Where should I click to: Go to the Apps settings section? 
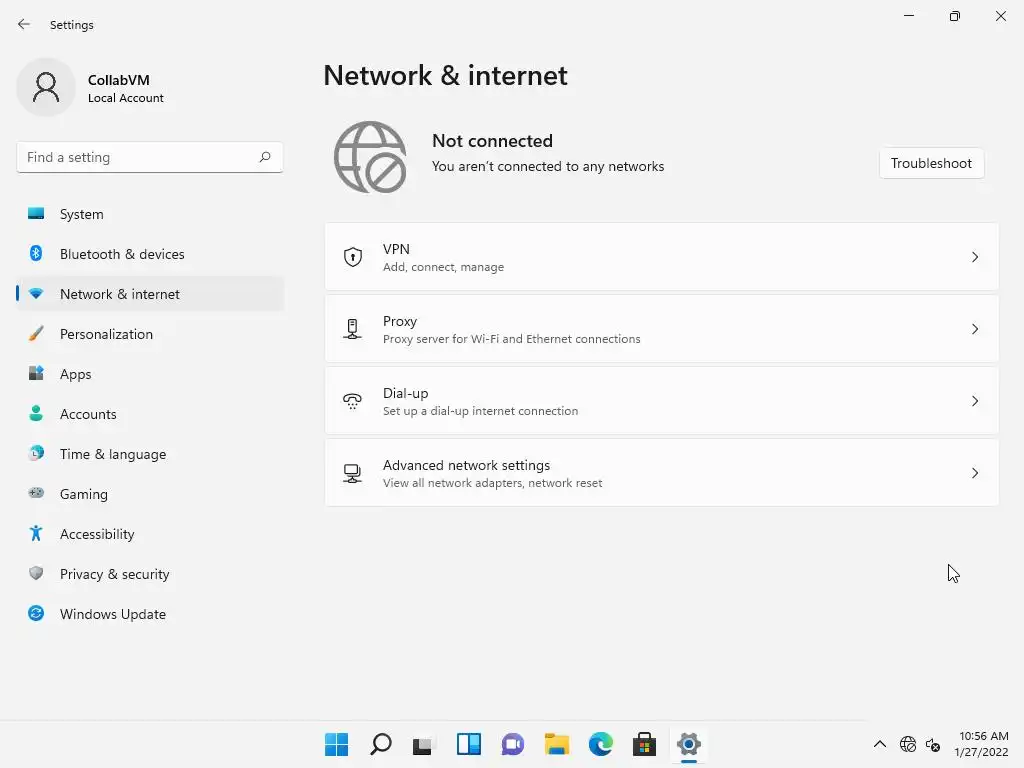click(75, 374)
